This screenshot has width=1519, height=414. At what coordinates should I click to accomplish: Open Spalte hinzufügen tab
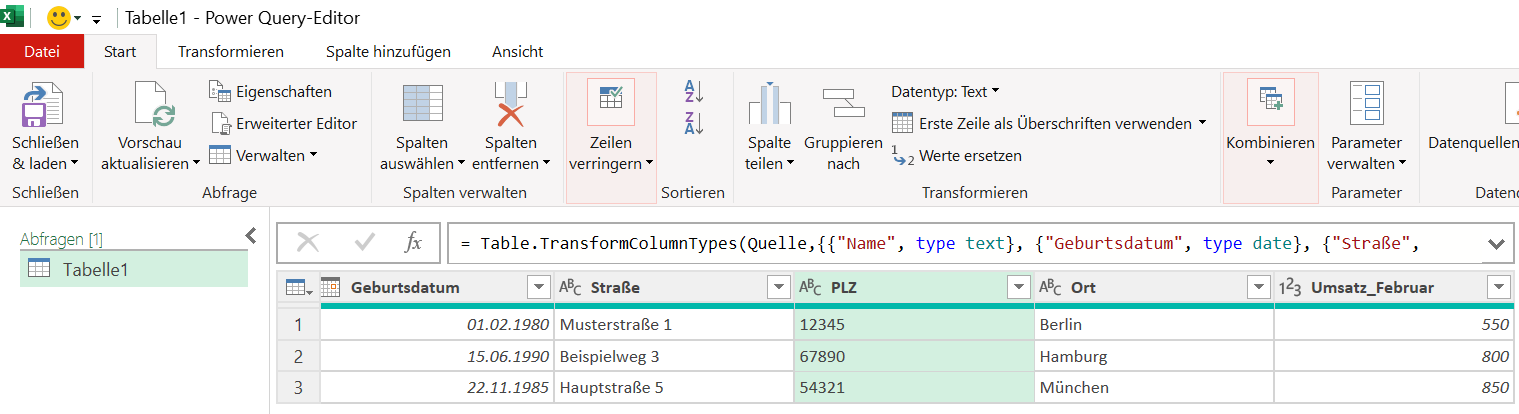click(388, 51)
